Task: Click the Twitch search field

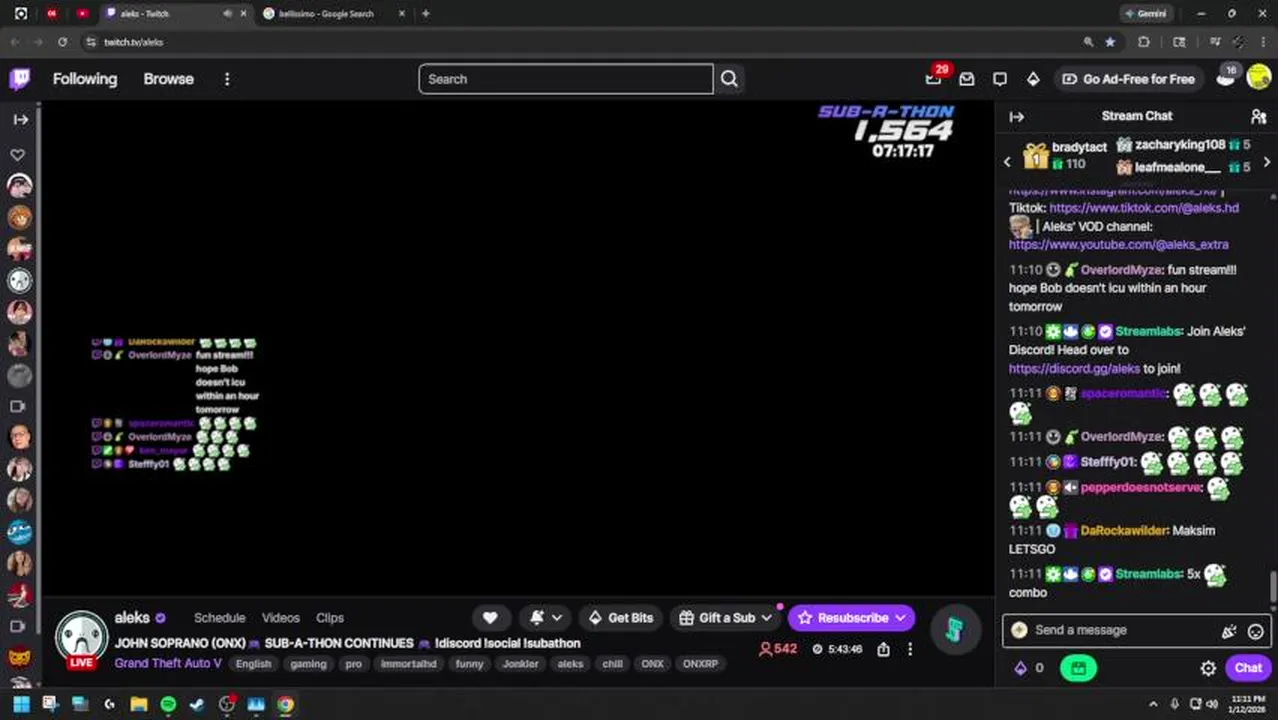Action: [x=566, y=79]
